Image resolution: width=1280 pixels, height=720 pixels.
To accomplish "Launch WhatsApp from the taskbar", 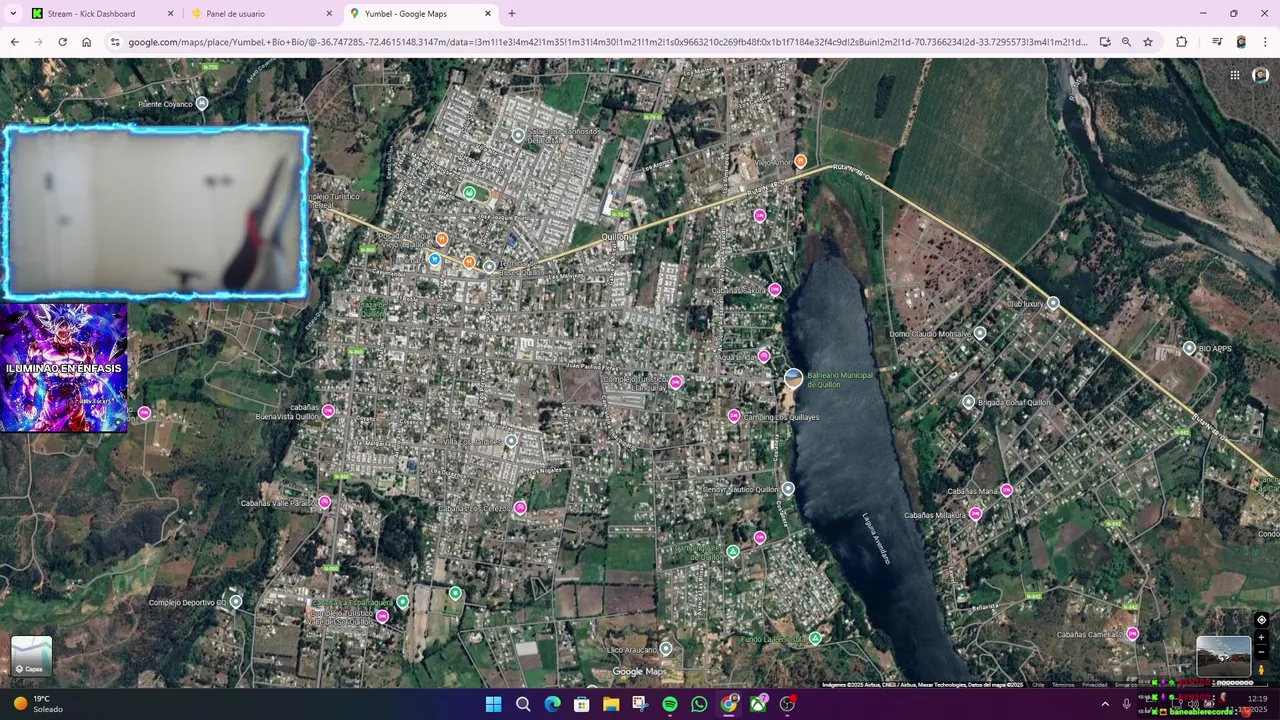I will [x=699, y=704].
